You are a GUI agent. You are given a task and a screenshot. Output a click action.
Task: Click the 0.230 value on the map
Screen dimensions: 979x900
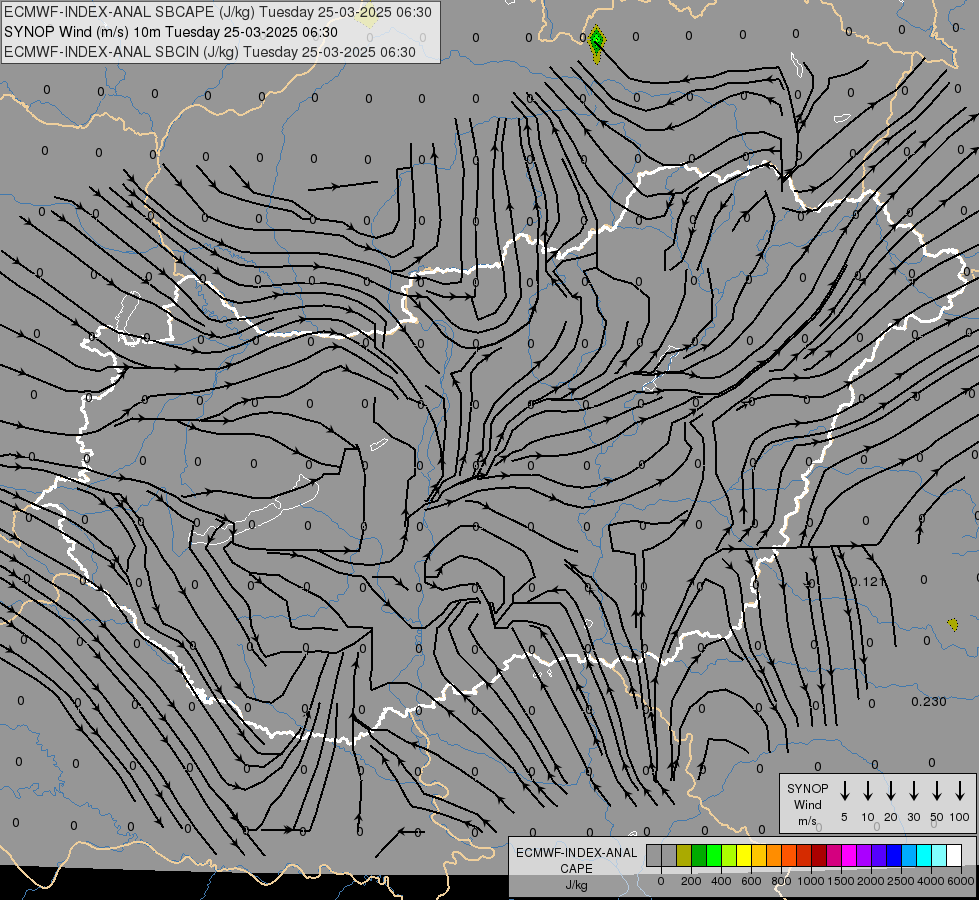coord(929,701)
